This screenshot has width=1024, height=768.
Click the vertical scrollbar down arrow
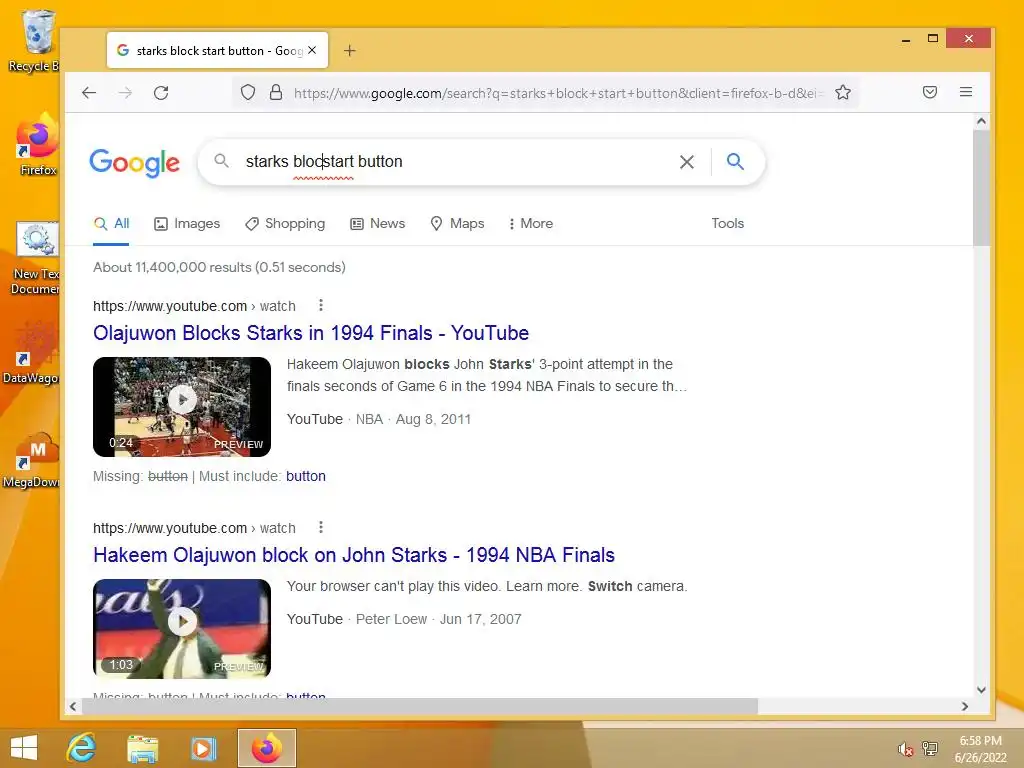[981, 690]
